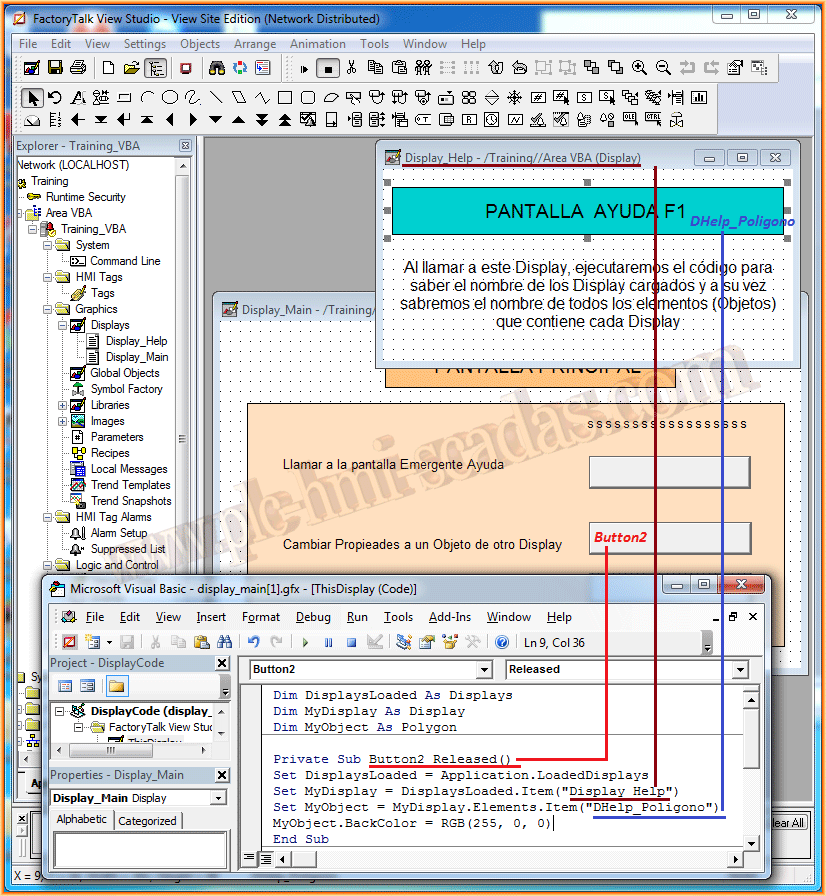
Task: Select Display_Help in the Explorer tree
Action: (136, 341)
